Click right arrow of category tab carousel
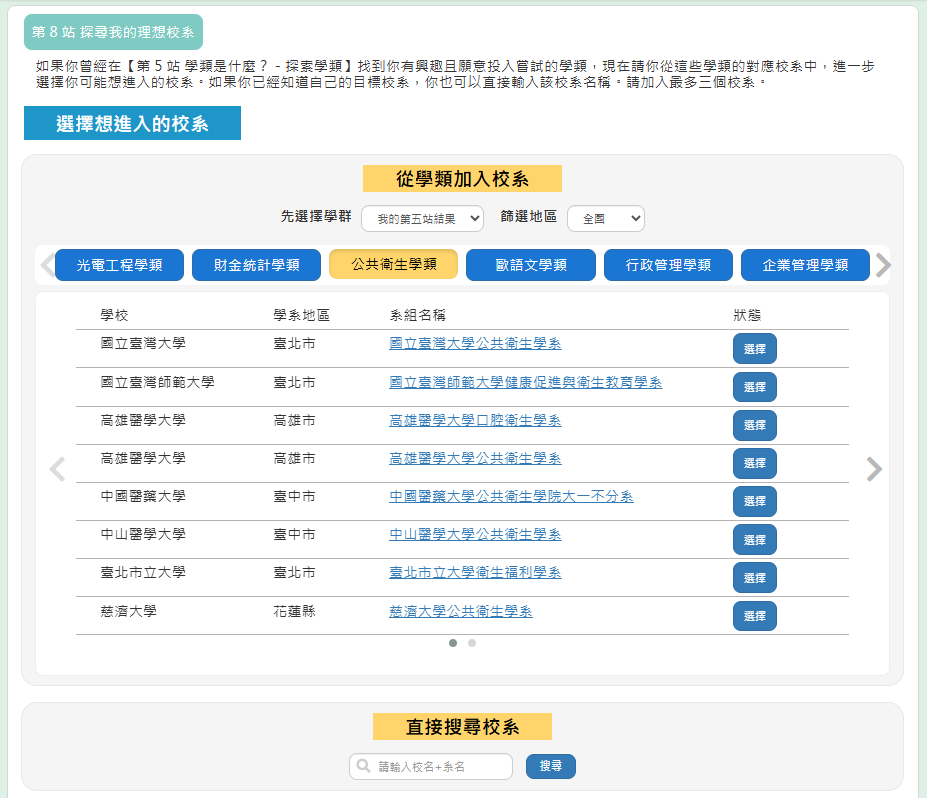Viewport: 927px width, 798px height. 882,265
